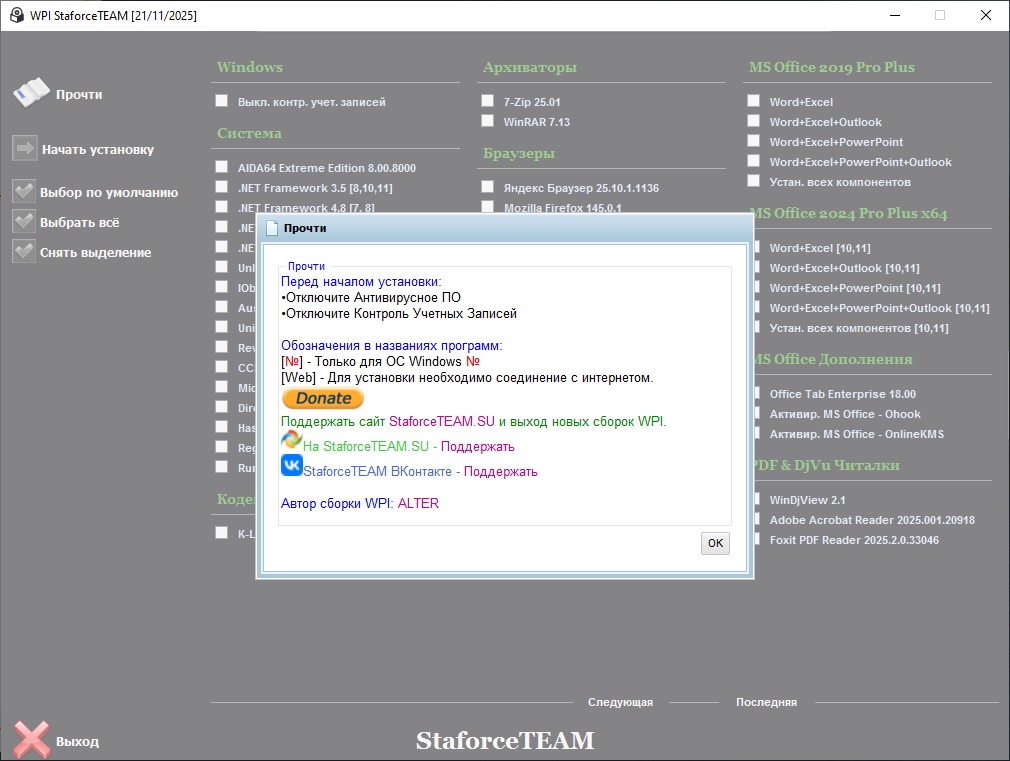The width and height of the screenshot is (1010, 761).
Task: Check Word+Excel under Office 2019
Action: point(754,101)
